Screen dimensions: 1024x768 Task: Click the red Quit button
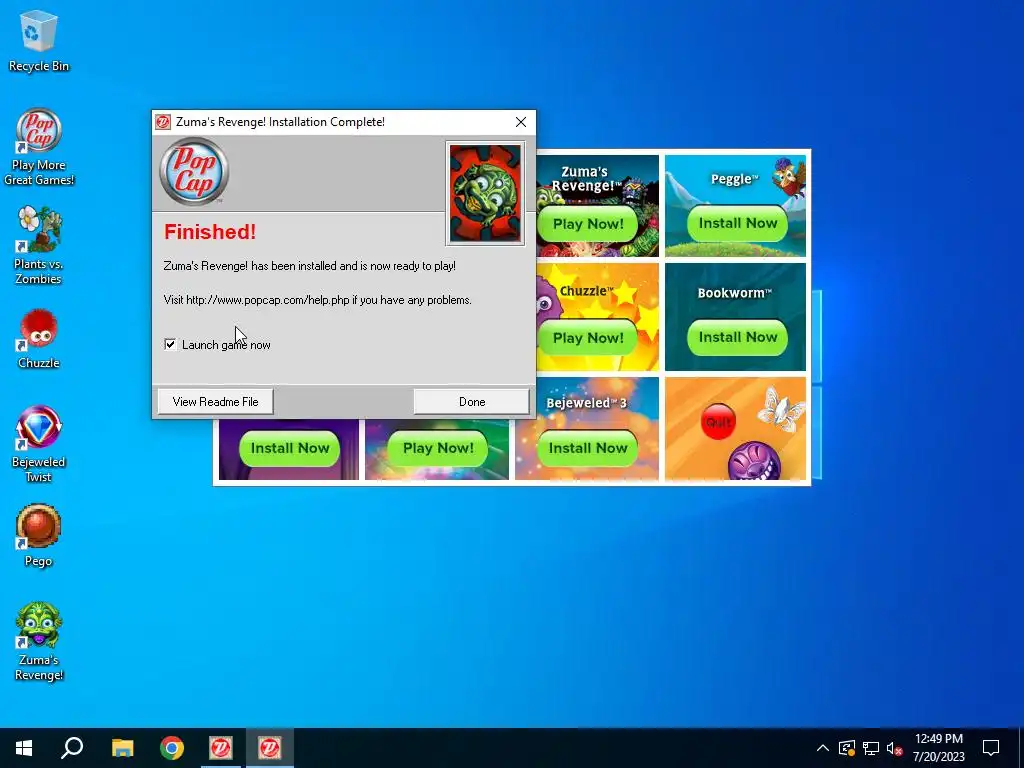point(718,422)
